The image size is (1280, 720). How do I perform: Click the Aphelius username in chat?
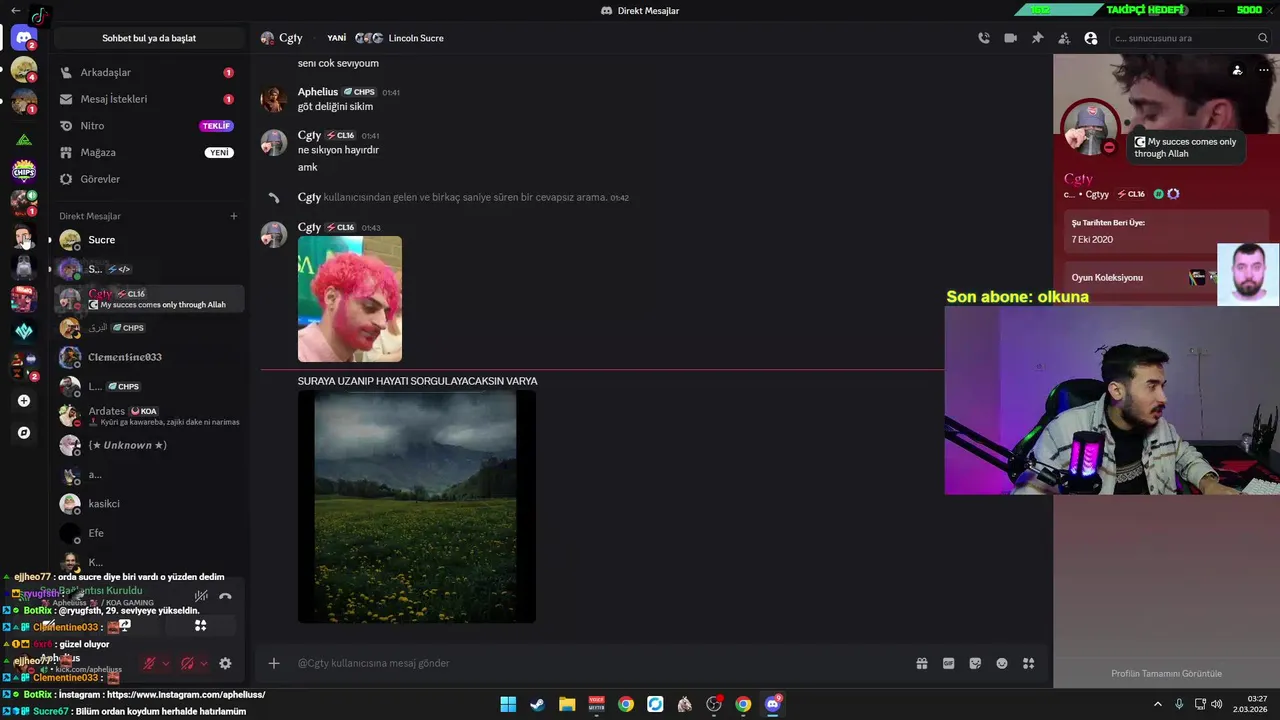point(318,92)
